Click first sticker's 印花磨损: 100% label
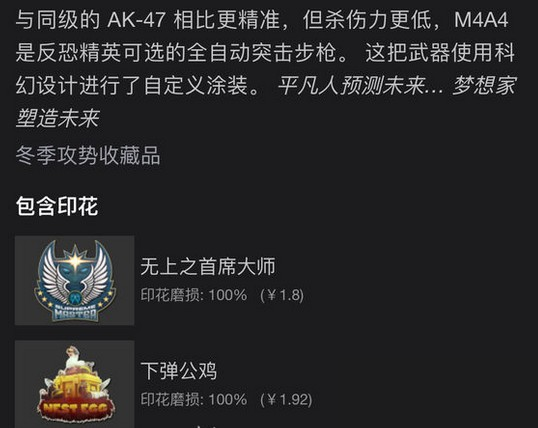This screenshot has height=428, width=538. click(194, 295)
